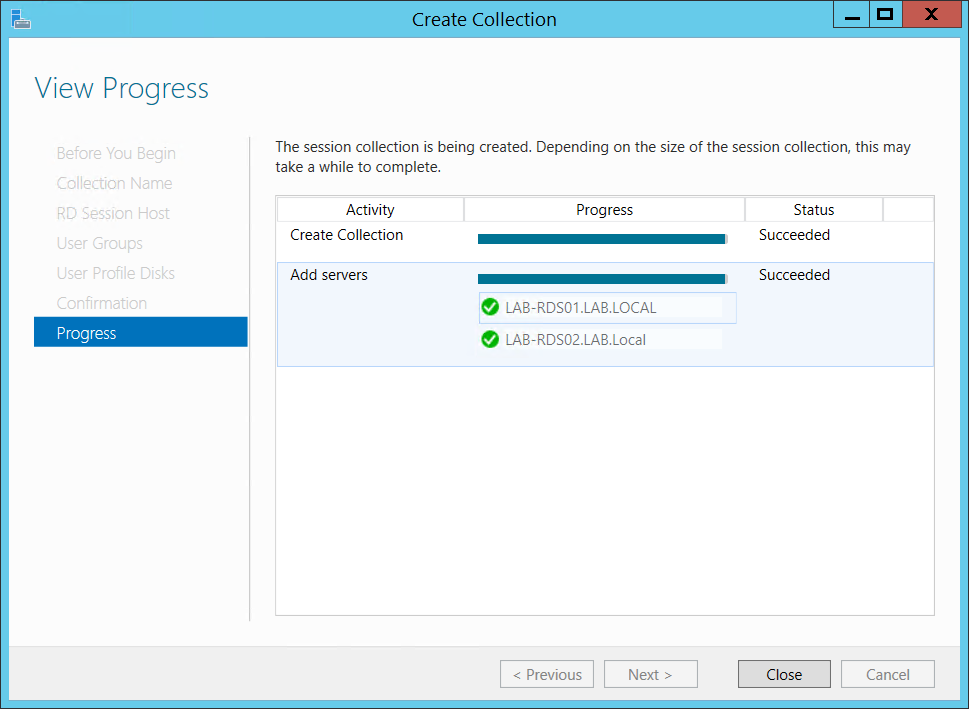Click the green checkmark beside LAB-RDS01.LAB.LOCAL

point(490,308)
